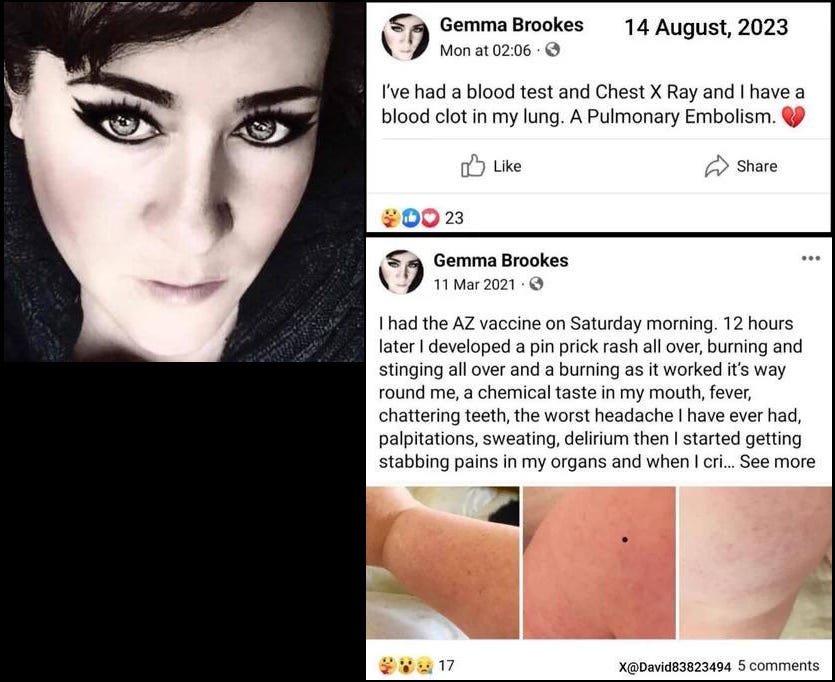This screenshot has width=835, height=682.
Task: Click the red heart reaction icon beside 23
Action: click(430, 217)
